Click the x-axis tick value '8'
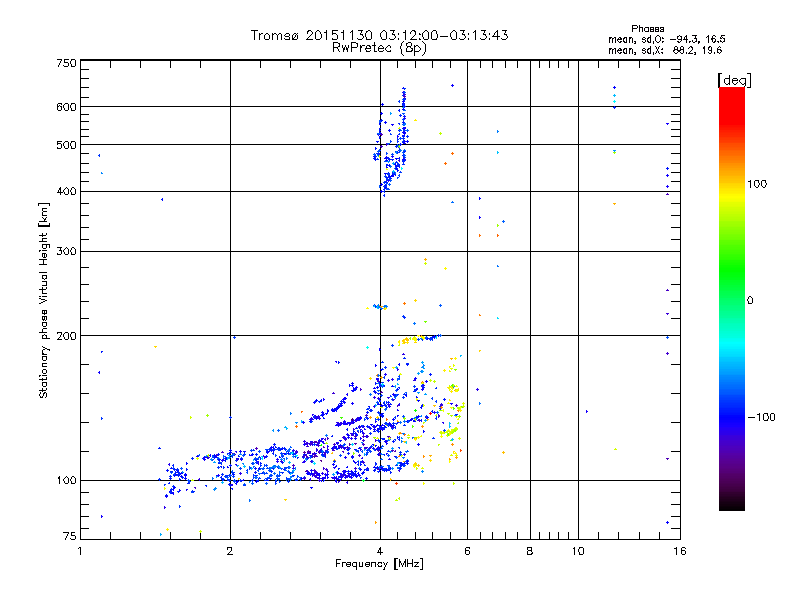This screenshot has width=800, height=600. (x=530, y=551)
